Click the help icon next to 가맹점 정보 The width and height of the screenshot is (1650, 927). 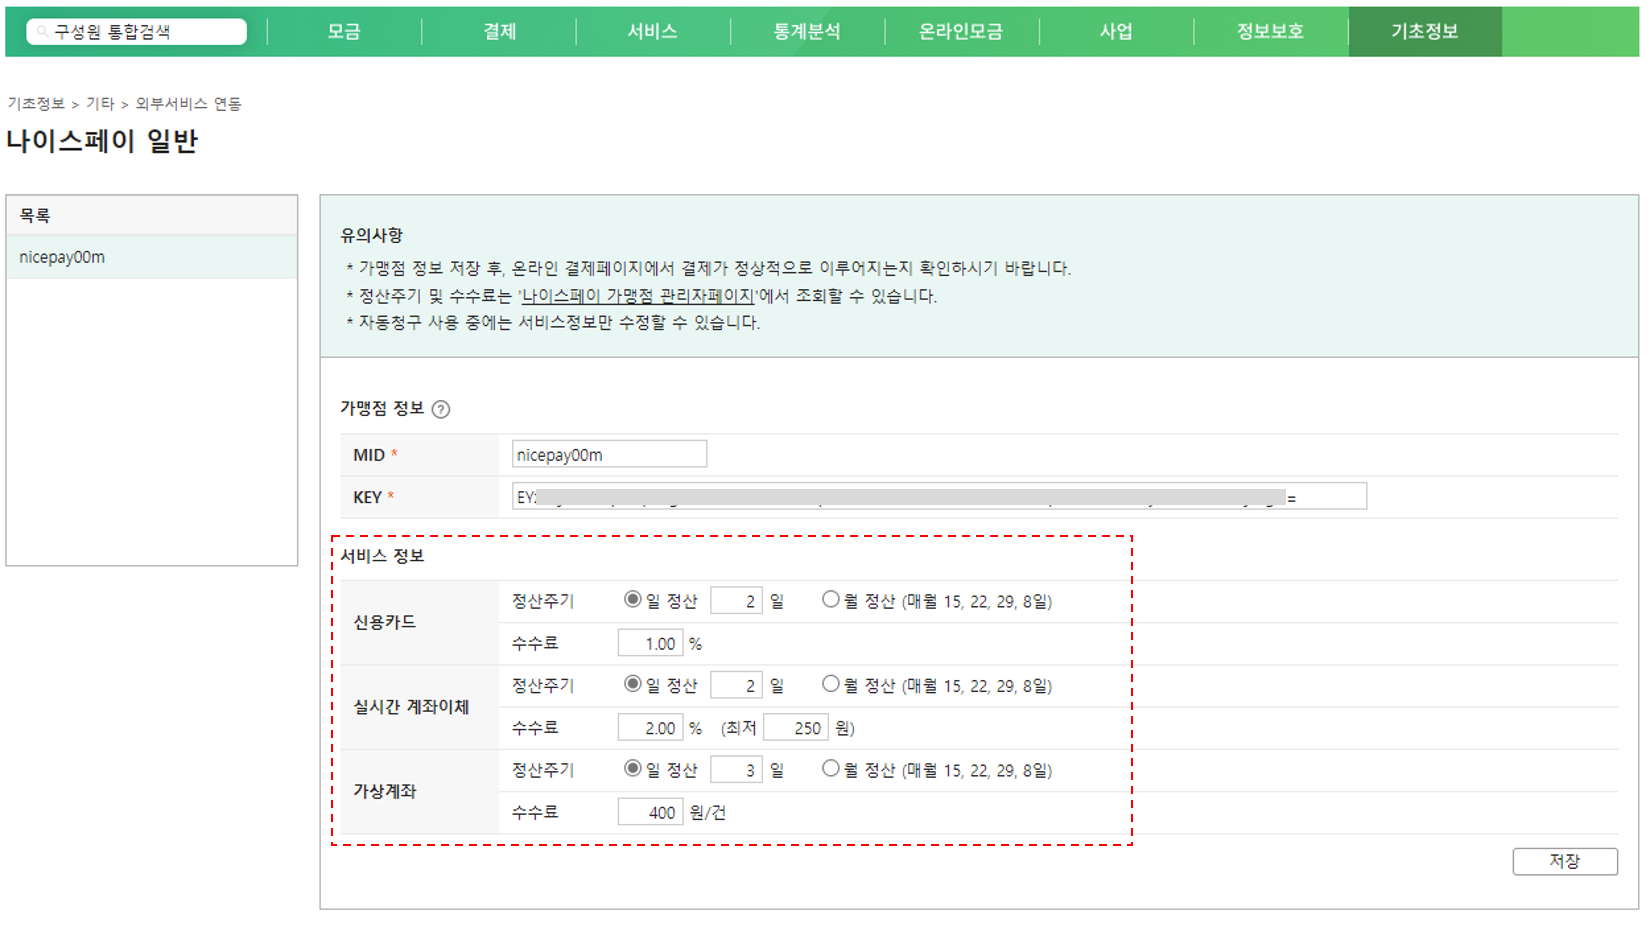click(441, 409)
